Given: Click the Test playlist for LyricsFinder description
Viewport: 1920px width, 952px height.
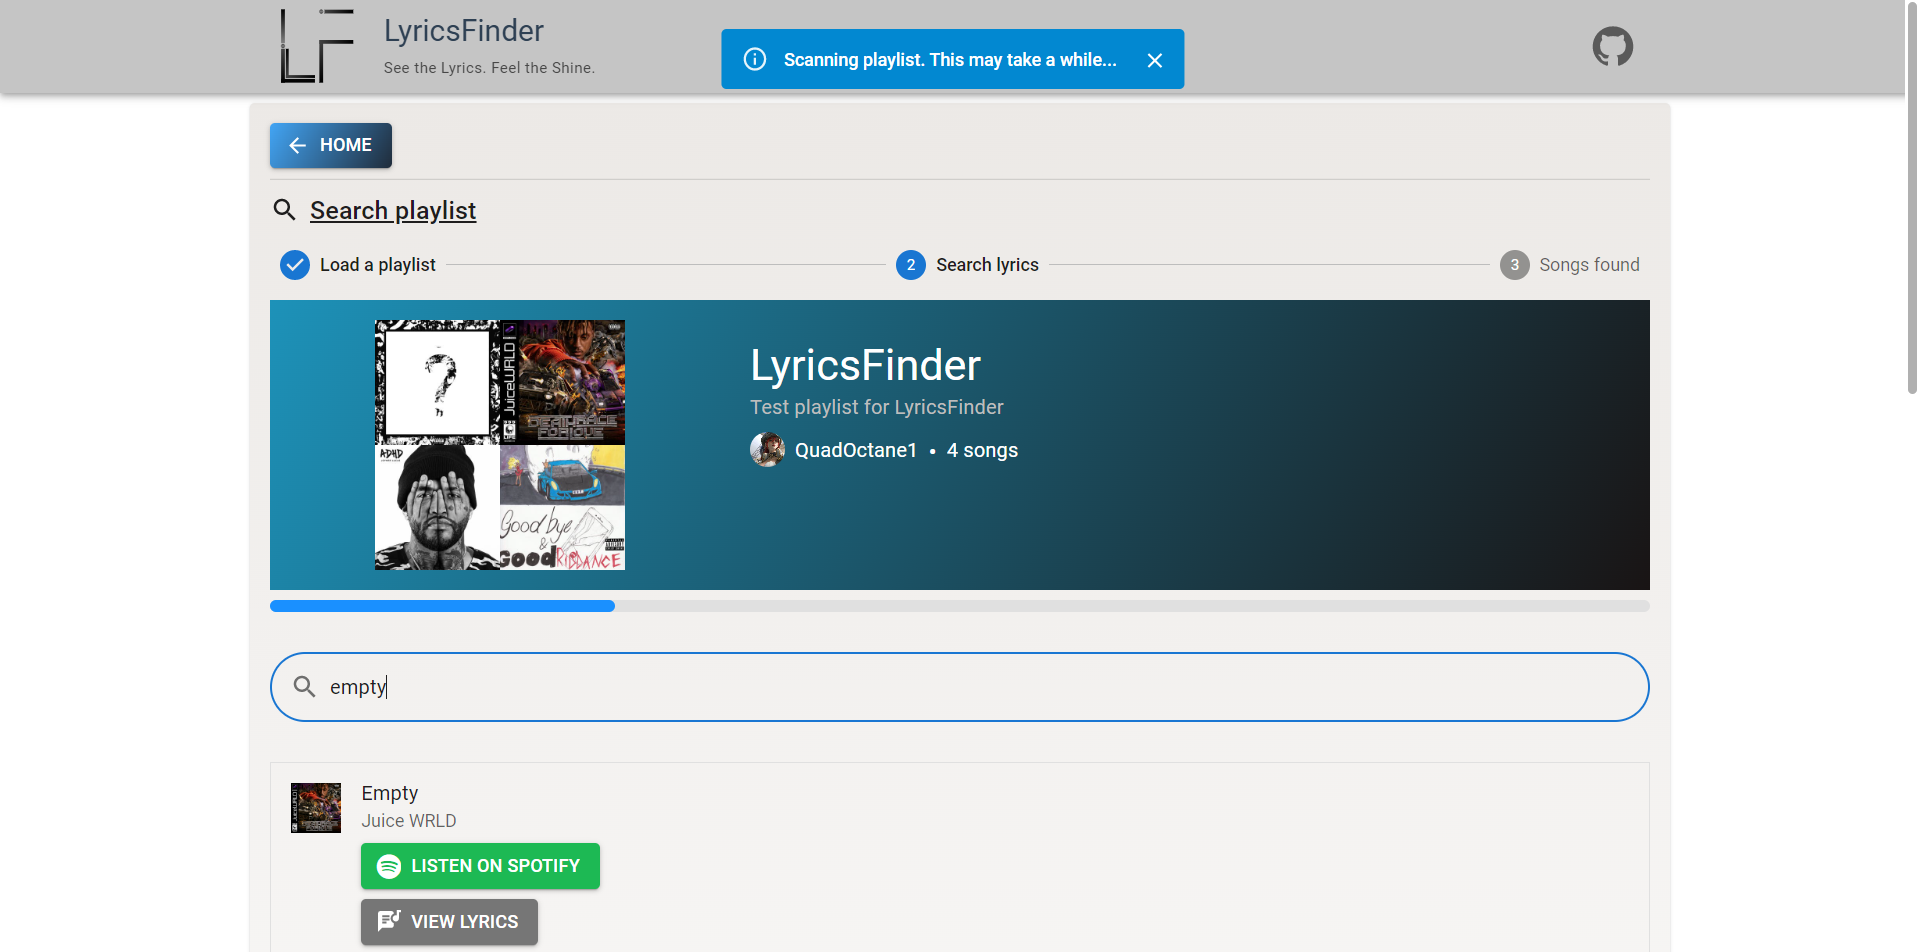Looking at the screenshot, I should pos(877,407).
